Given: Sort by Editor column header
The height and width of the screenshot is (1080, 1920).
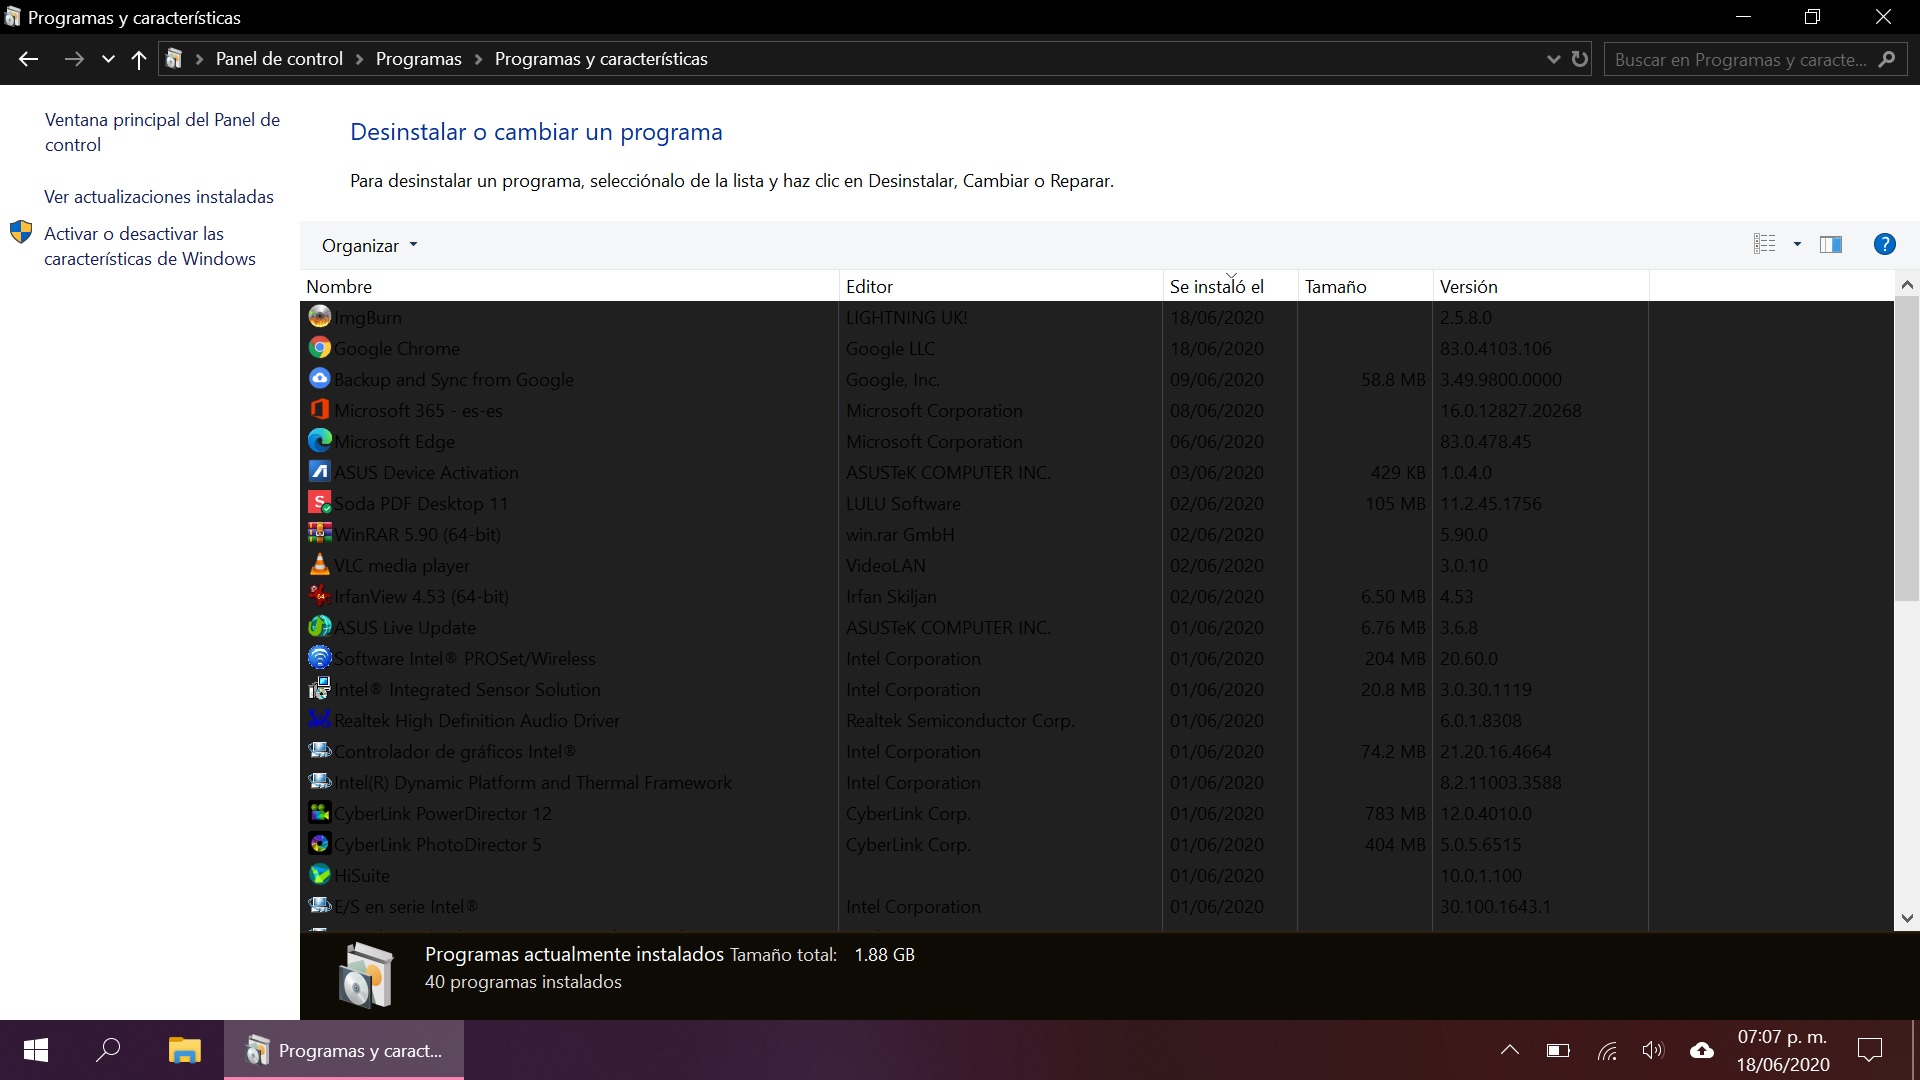Looking at the screenshot, I should (1001, 286).
